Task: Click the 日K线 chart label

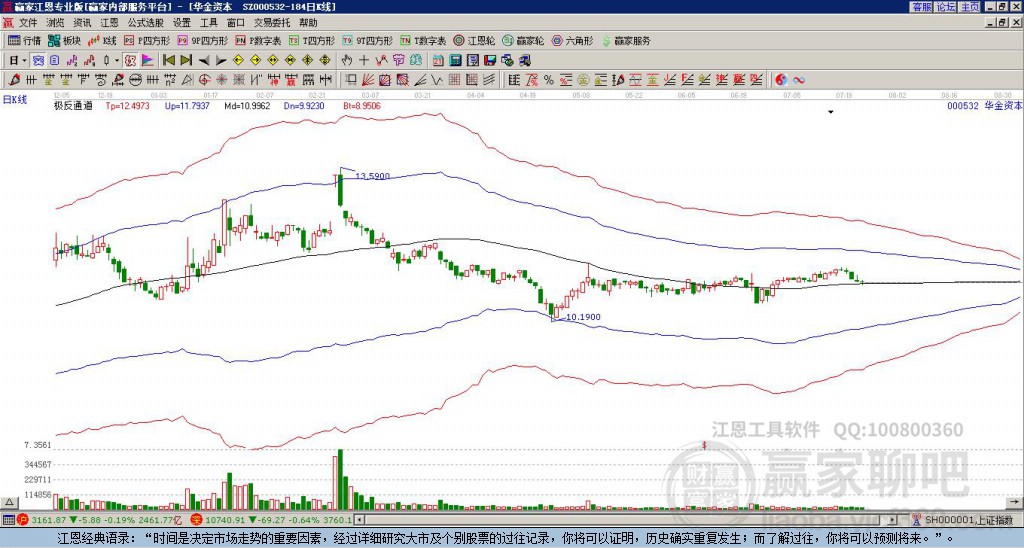Action: pos(15,99)
